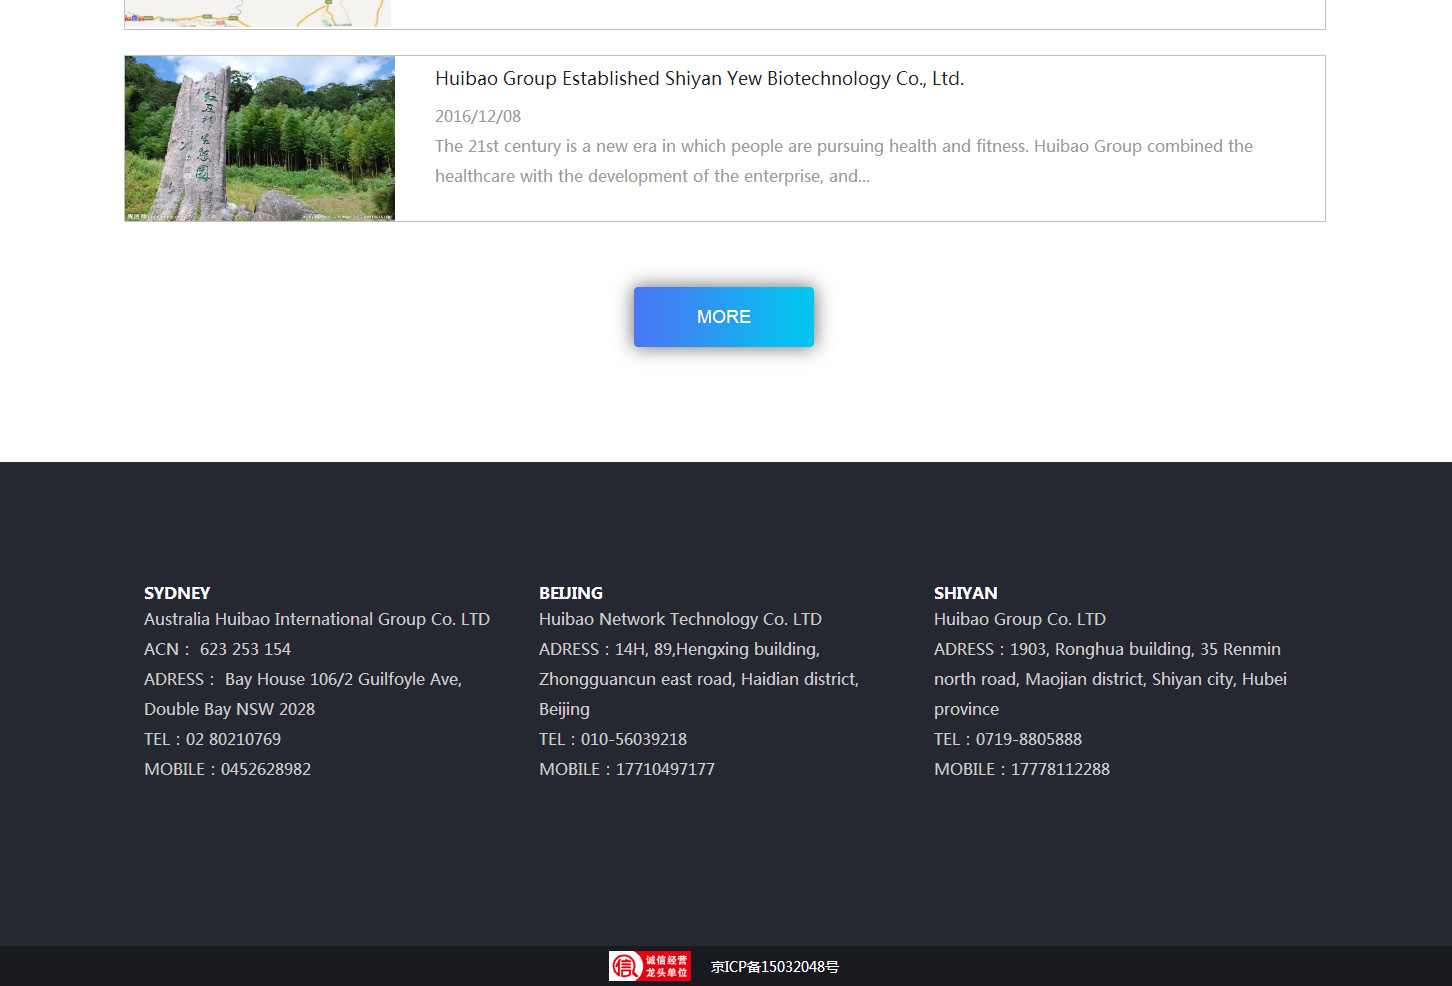Select the BEIJING office heading
The width and height of the screenshot is (1452, 986).
coord(570,593)
